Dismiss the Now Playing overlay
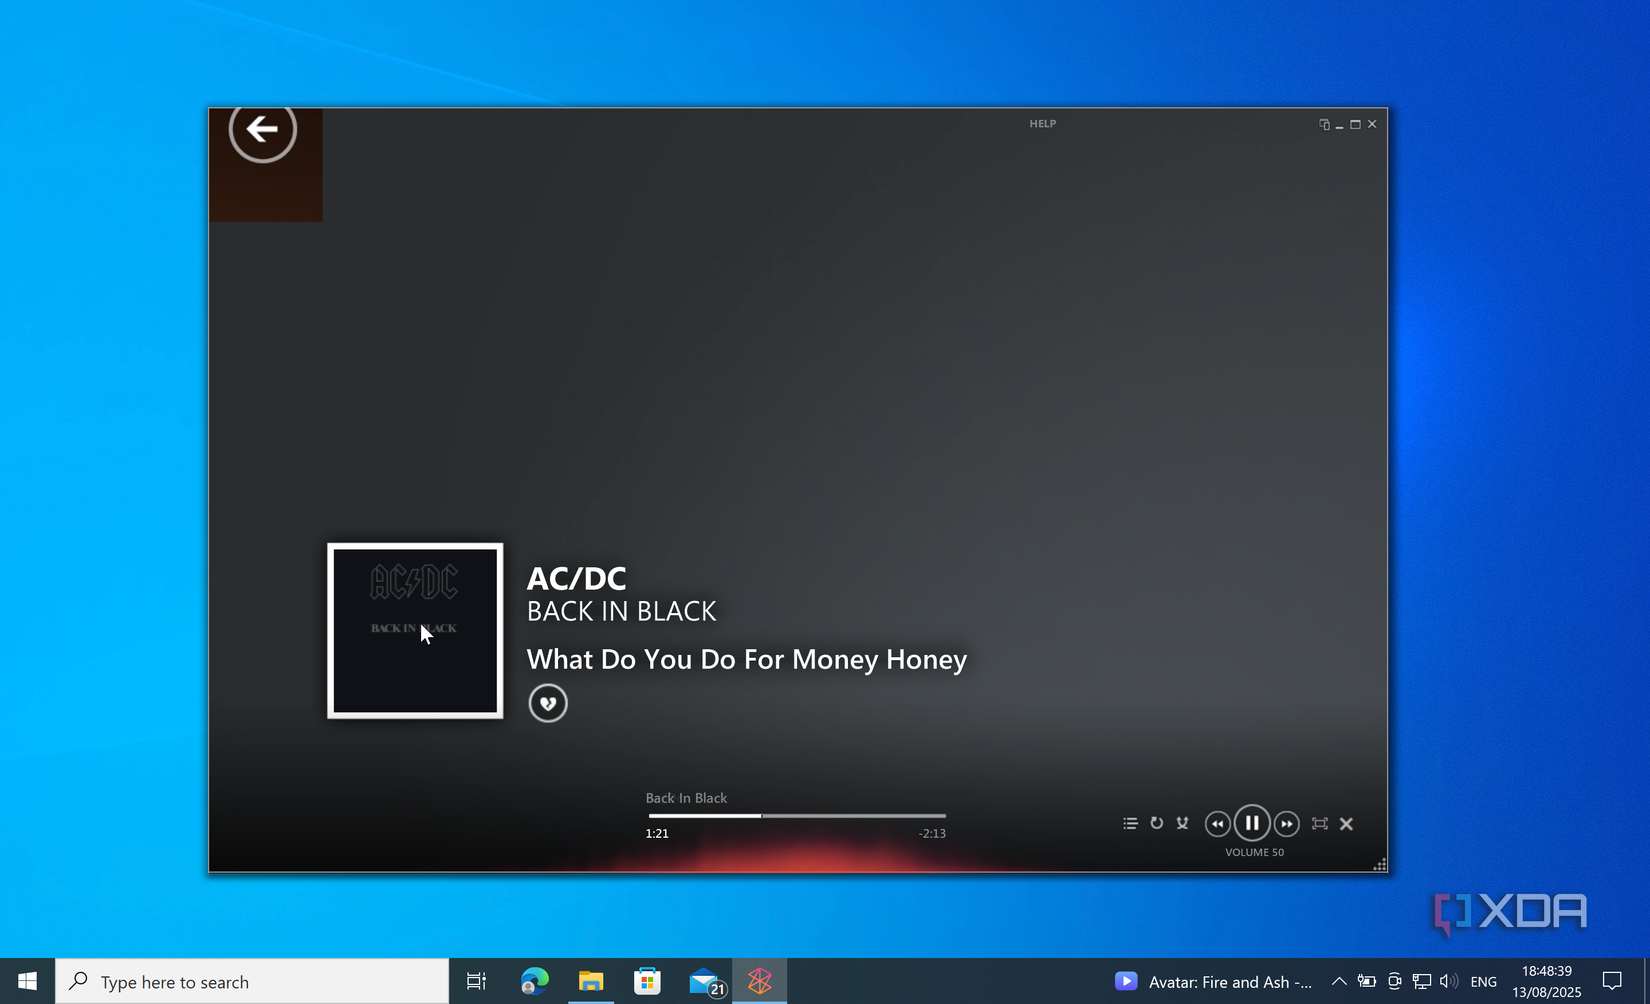 1346,823
